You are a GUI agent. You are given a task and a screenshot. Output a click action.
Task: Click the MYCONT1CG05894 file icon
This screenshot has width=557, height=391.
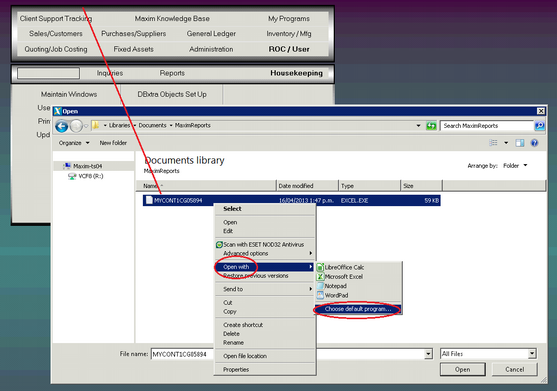(x=149, y=200)
